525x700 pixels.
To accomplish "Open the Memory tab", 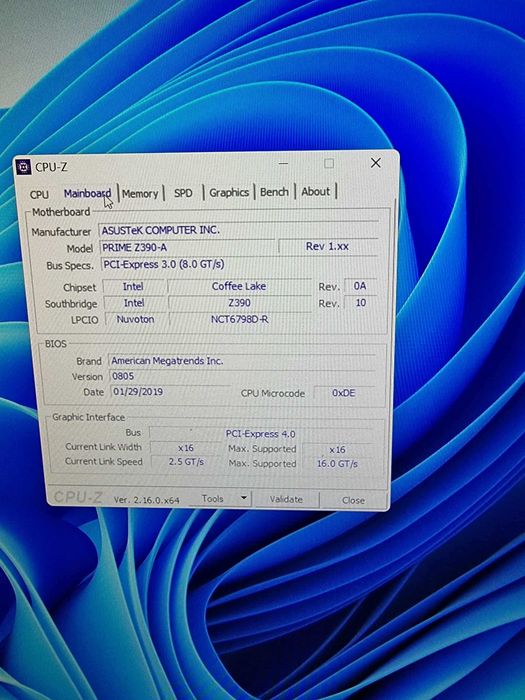I will [x=140, y=193].
